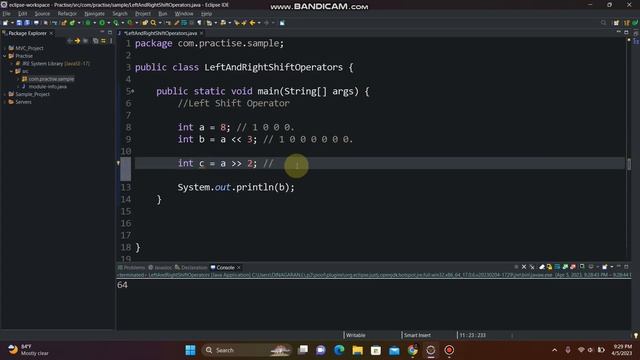Open File Explorer from taskbar
The height and width of the screenshot is (360, 640).
point(358,350)
